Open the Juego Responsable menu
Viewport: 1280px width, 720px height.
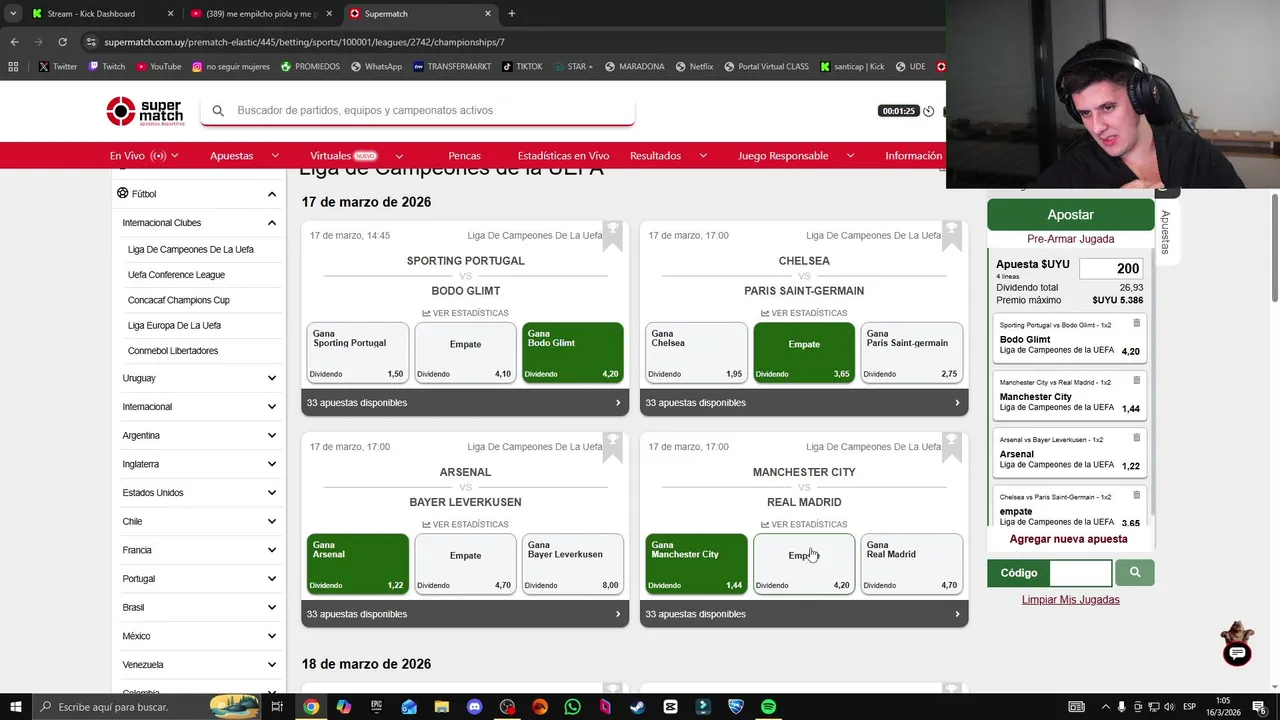(x=796, y=156)
